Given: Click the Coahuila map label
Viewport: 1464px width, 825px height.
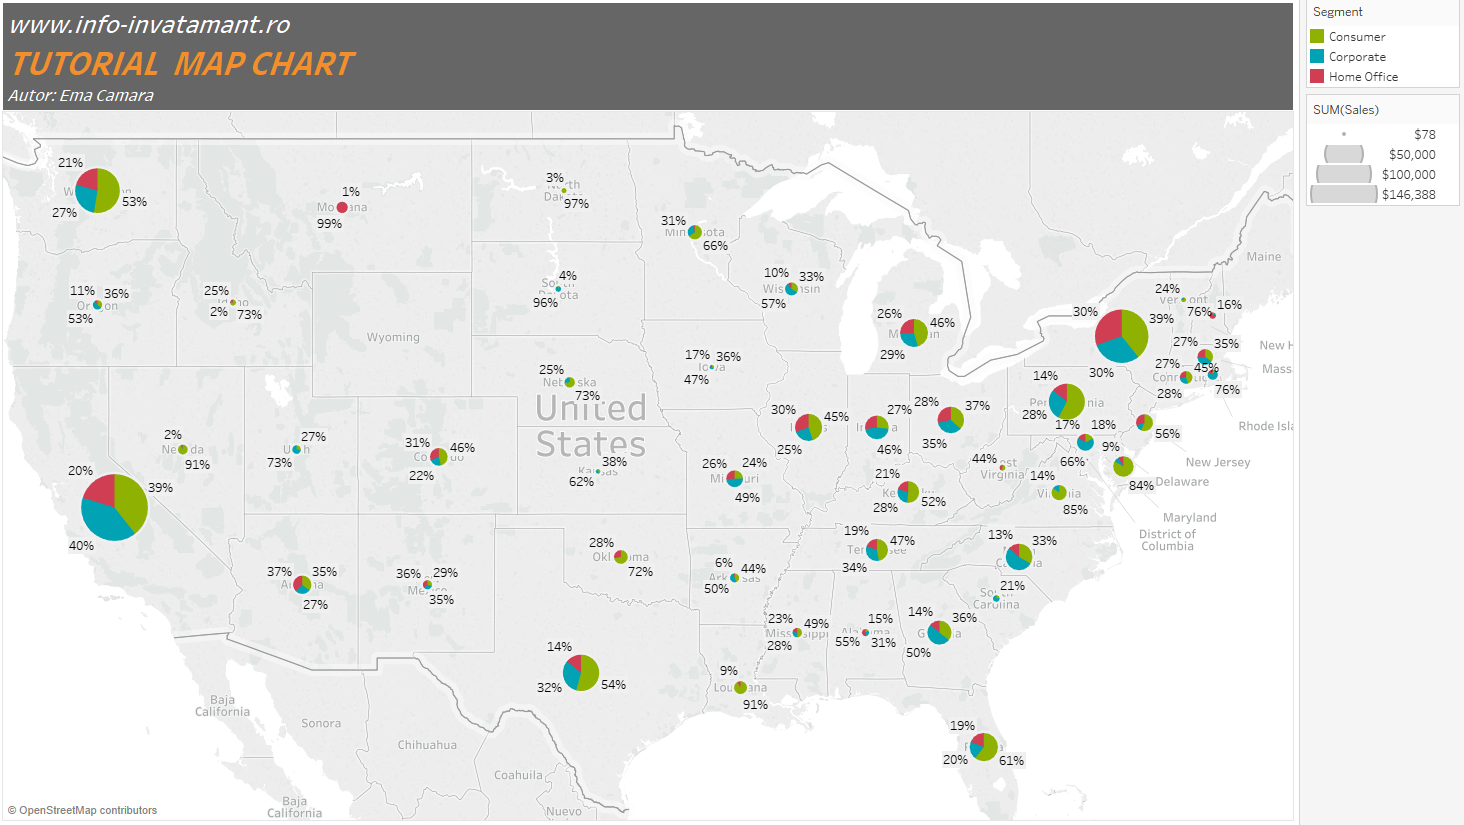Looking at the screenshot, I should pyautogui.click(x=518, y=775).
